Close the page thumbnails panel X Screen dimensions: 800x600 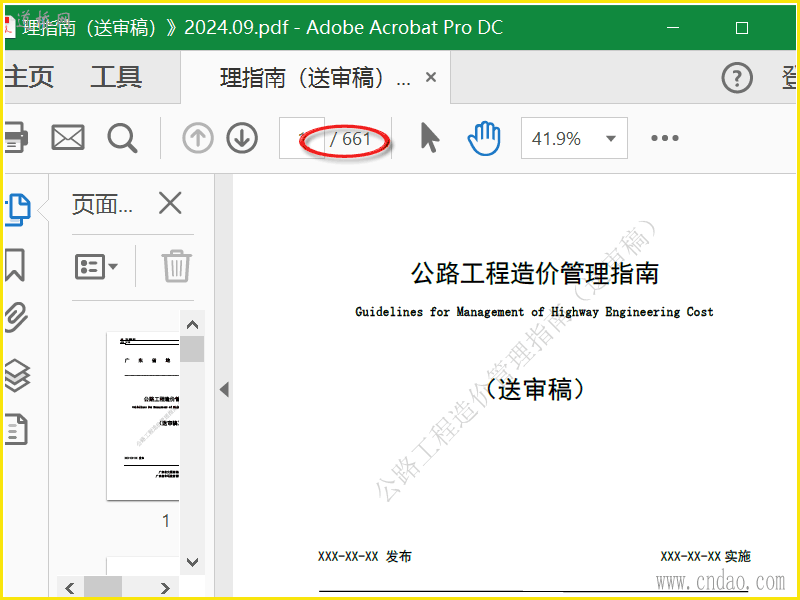point(170,204)
